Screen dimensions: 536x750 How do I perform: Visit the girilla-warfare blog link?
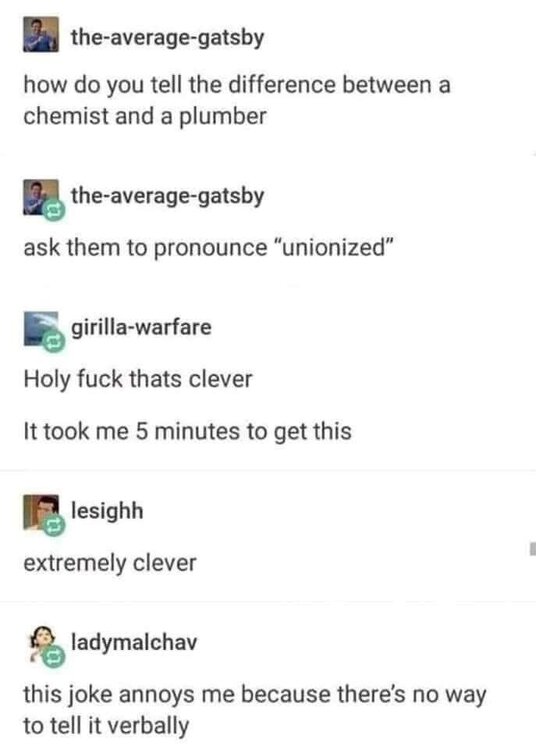pyautogui.click(x=141, y=328)
